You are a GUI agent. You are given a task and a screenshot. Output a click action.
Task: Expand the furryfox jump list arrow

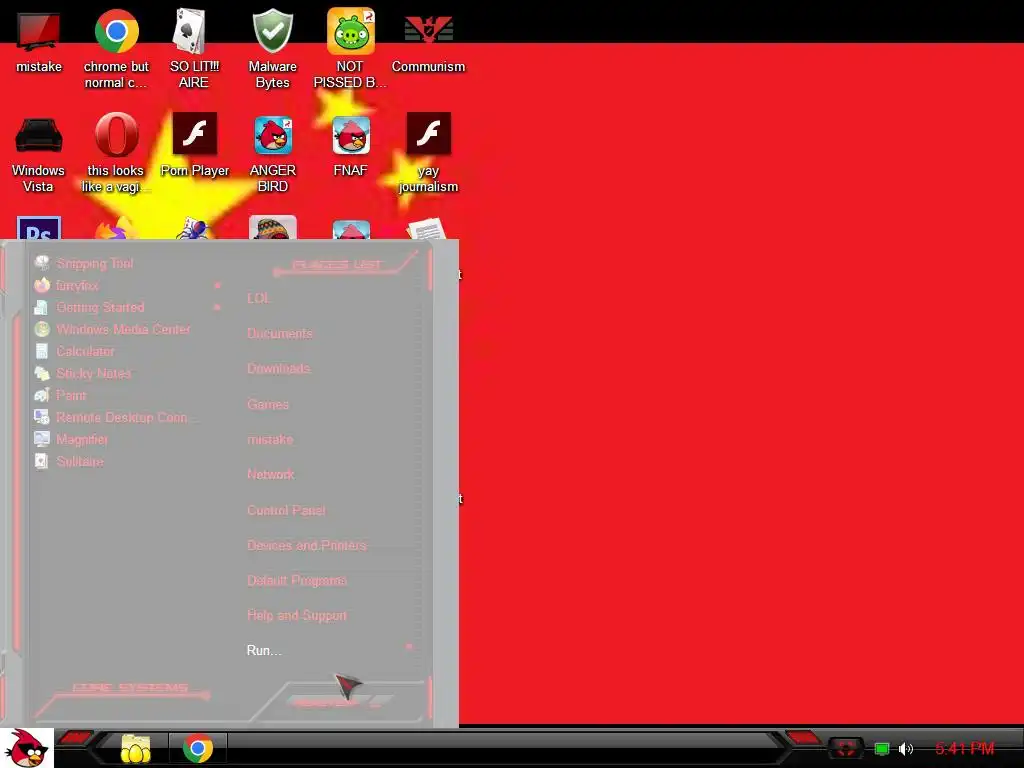click(217, 285)
